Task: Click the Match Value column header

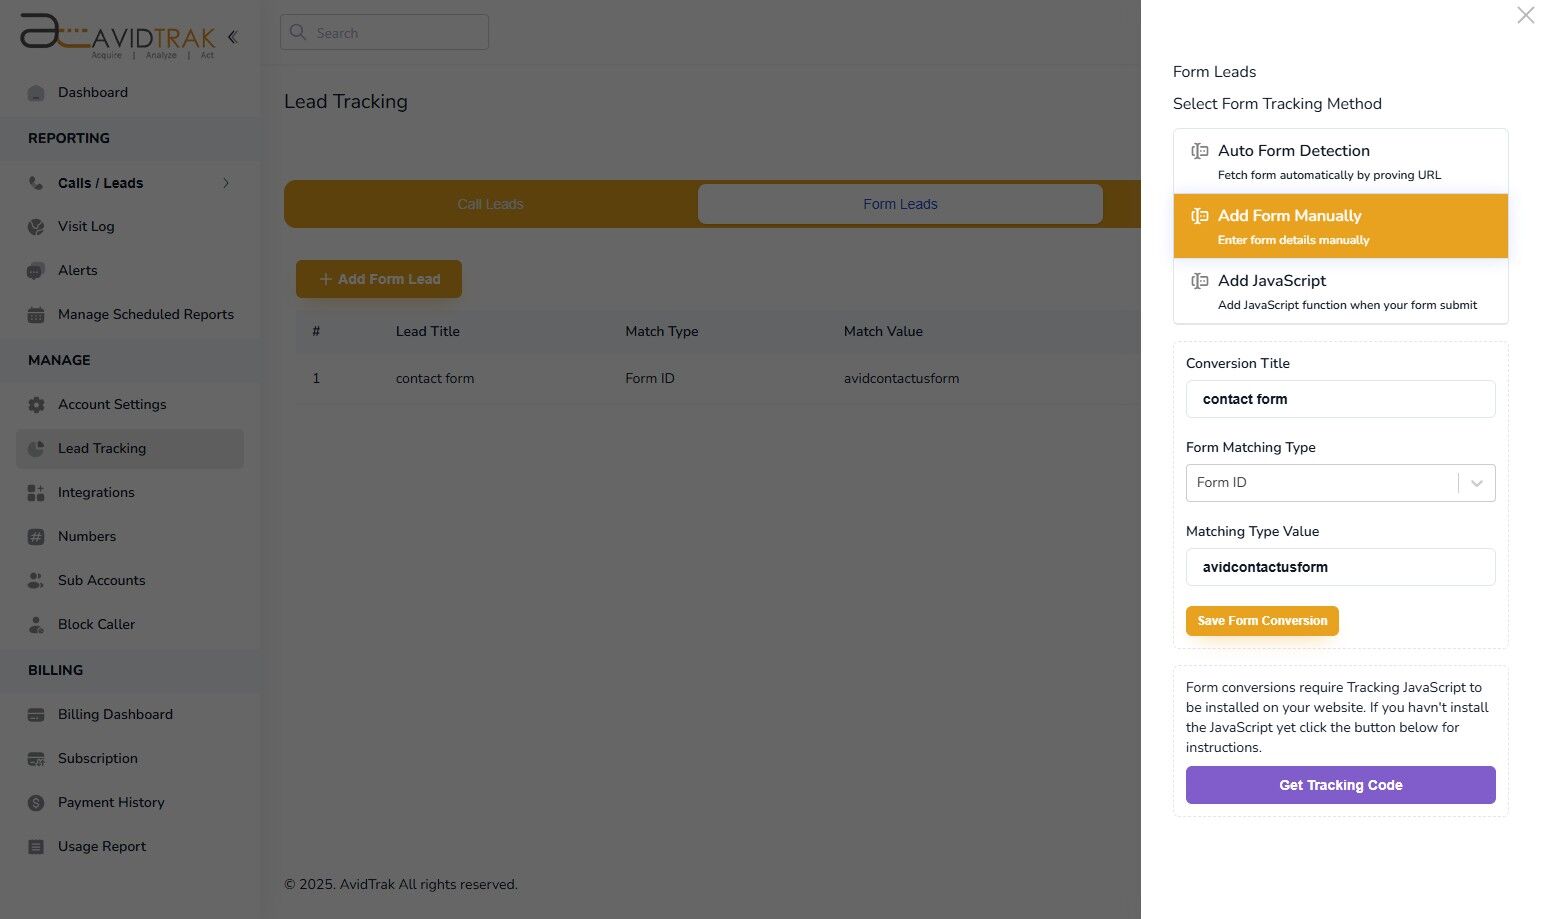Action: click(883, 332)
